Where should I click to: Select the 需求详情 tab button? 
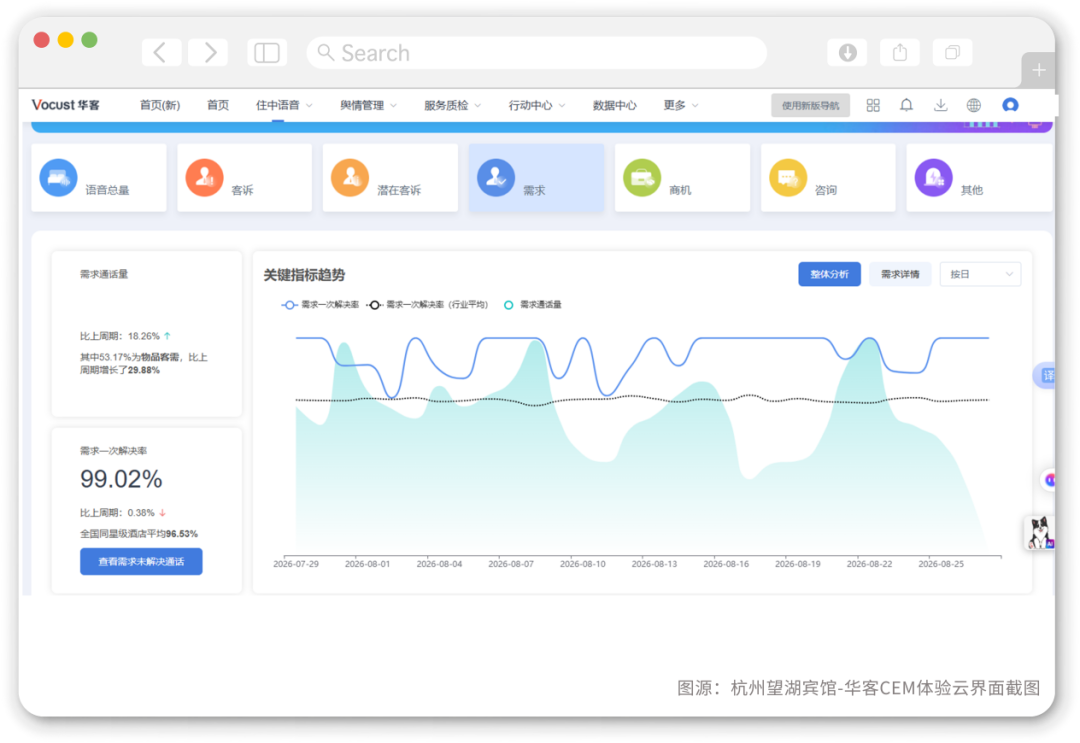[900, 274]
